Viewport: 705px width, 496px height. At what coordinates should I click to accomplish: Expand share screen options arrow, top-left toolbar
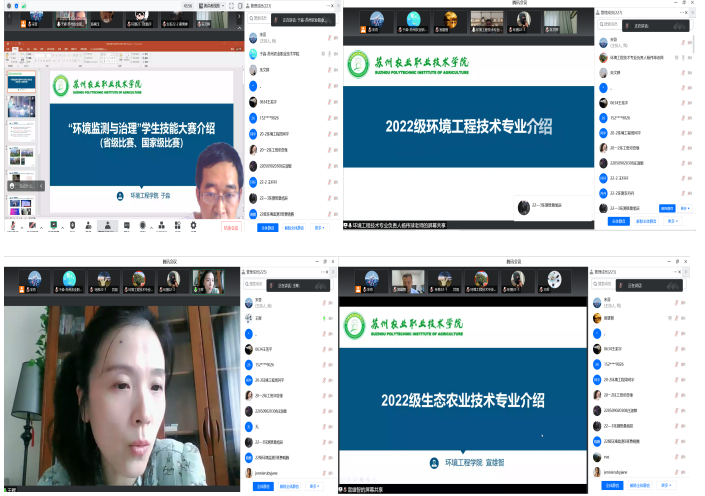click(62, 228)
